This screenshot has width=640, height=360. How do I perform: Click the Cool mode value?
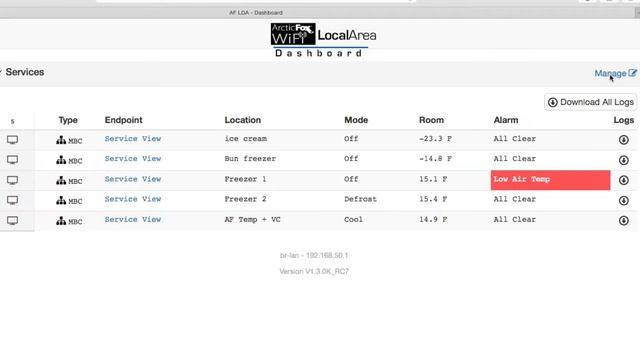pos(353,220)
